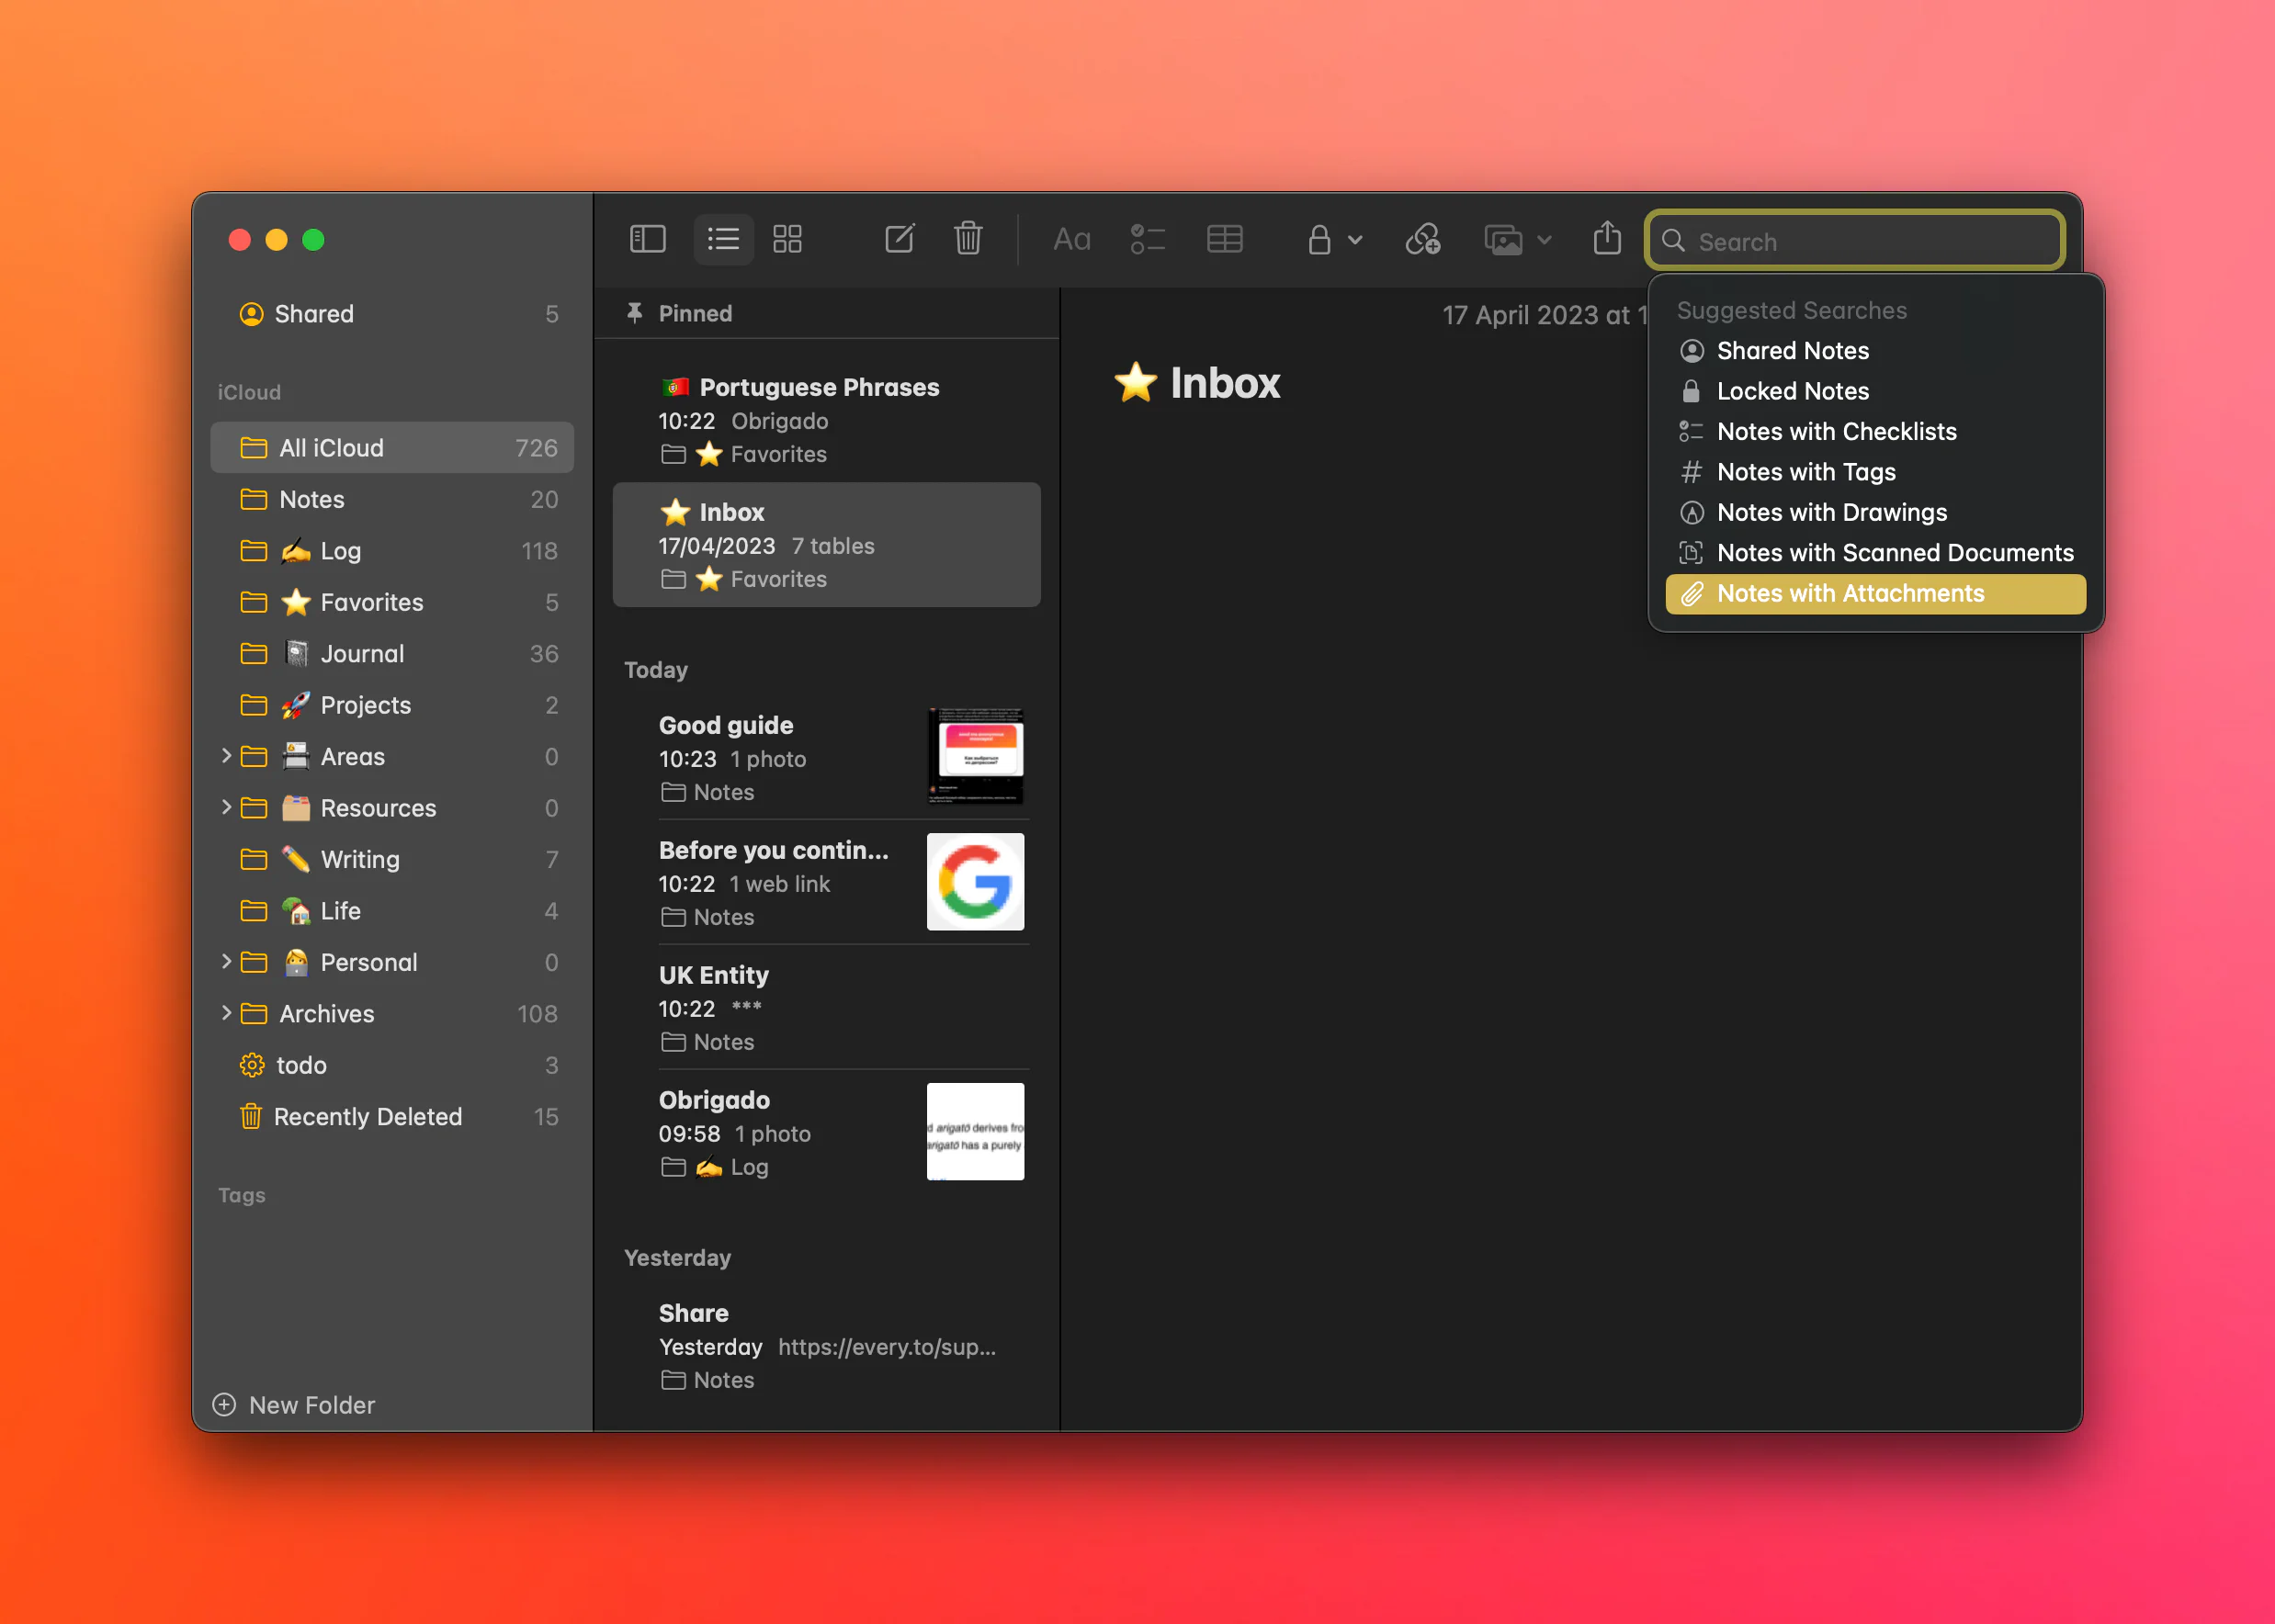Screen dimensions: 2275x1624
Task: Expand the Archives folder
Action: coord(226,1013)
